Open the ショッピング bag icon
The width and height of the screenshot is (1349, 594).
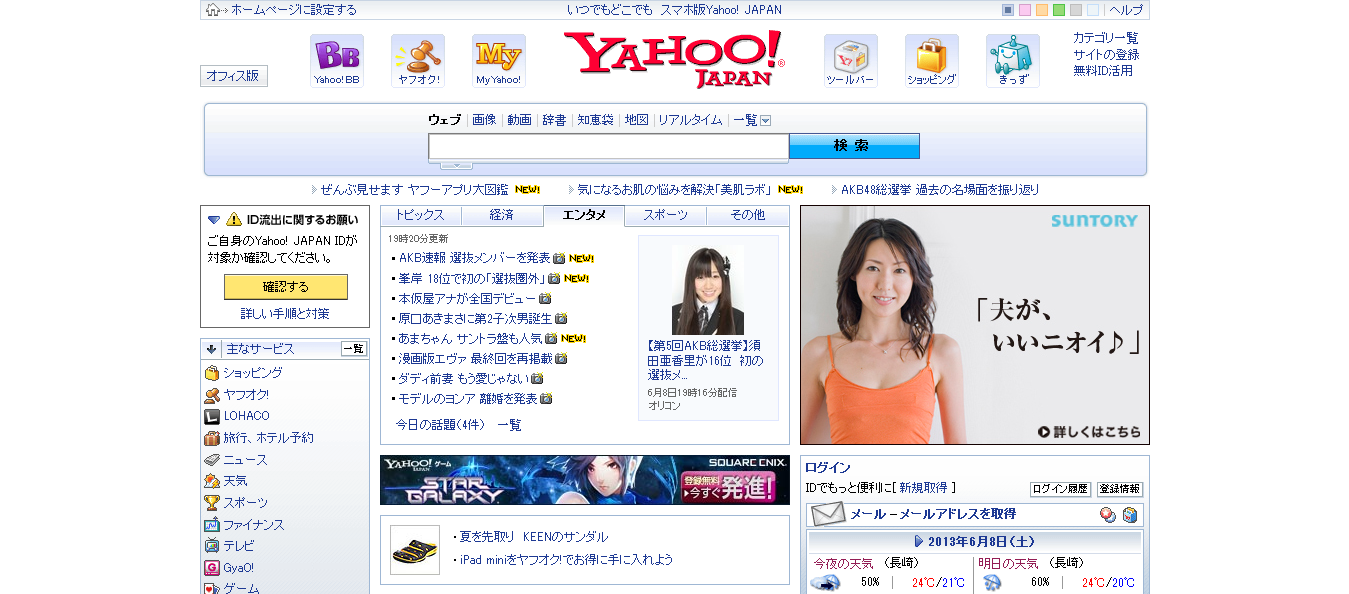(x=932, y=61)
